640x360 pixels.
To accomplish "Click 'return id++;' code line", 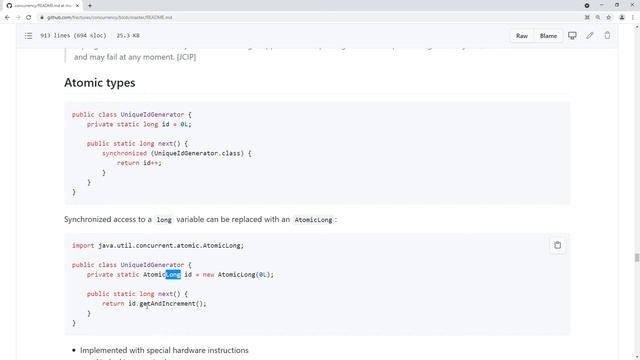I will 139,163.
